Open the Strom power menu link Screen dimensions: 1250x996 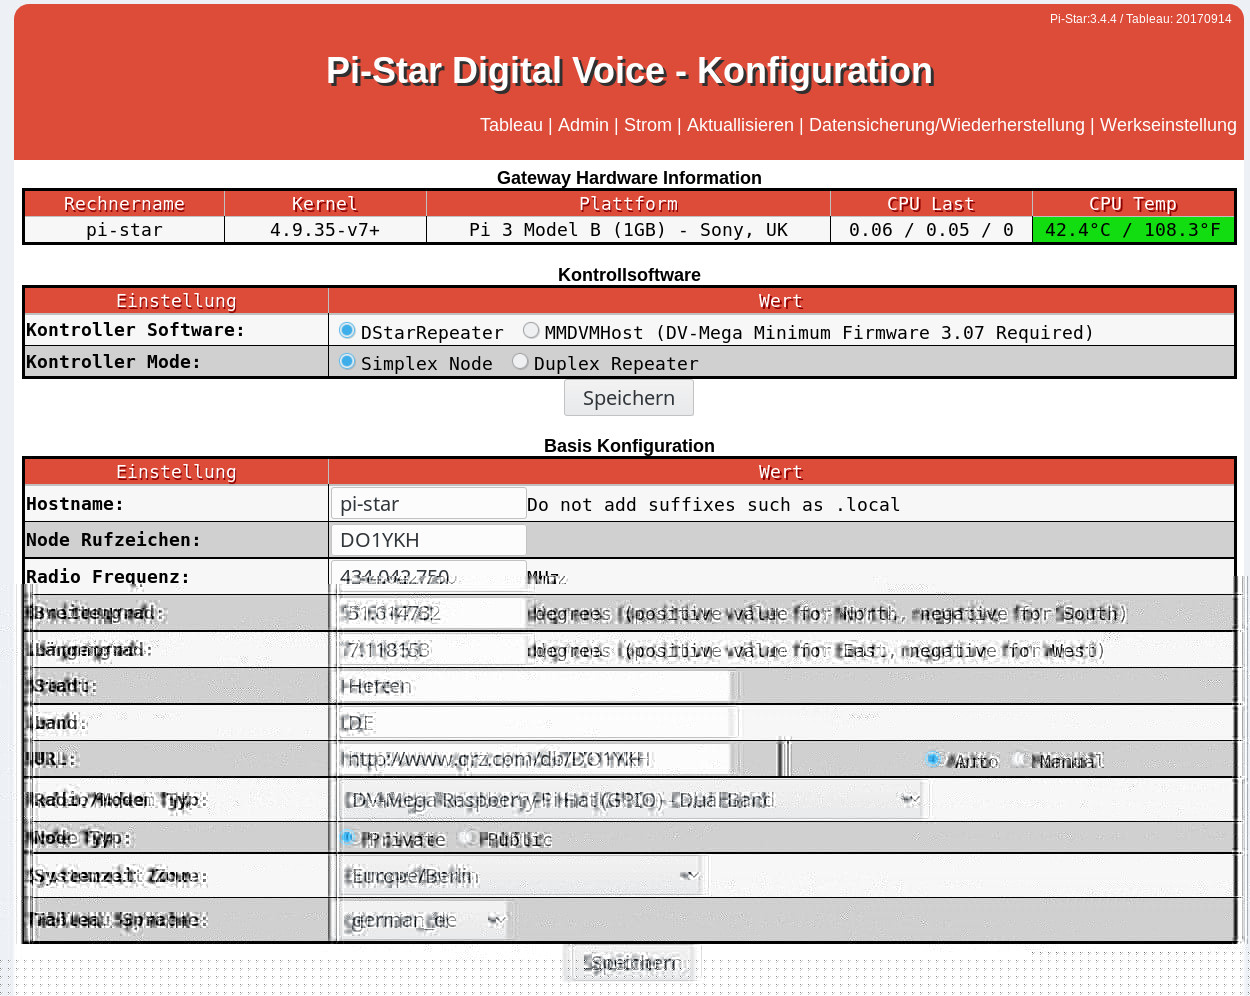click(648, 125)
